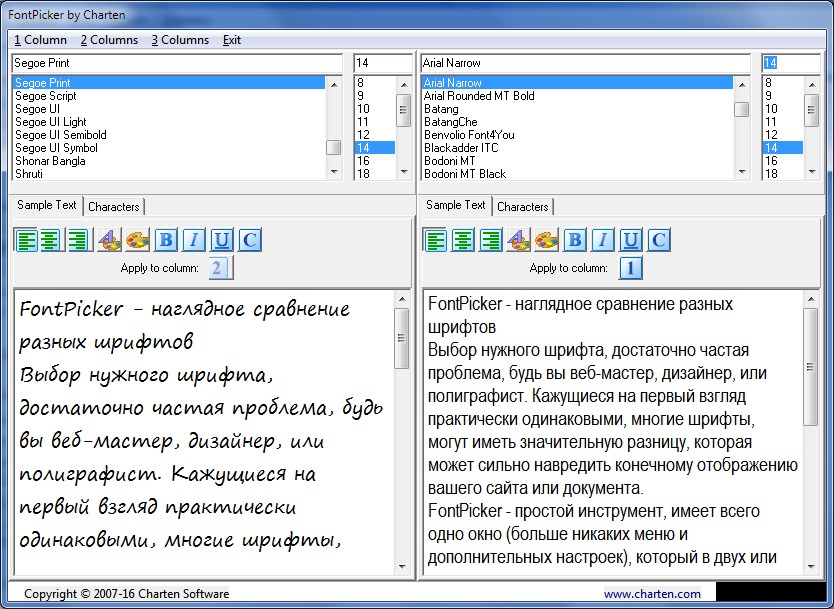The height and width of the screenshot is (609, 834).
Task: Select Segoe UI Symbol font
Action: point(169,148)
